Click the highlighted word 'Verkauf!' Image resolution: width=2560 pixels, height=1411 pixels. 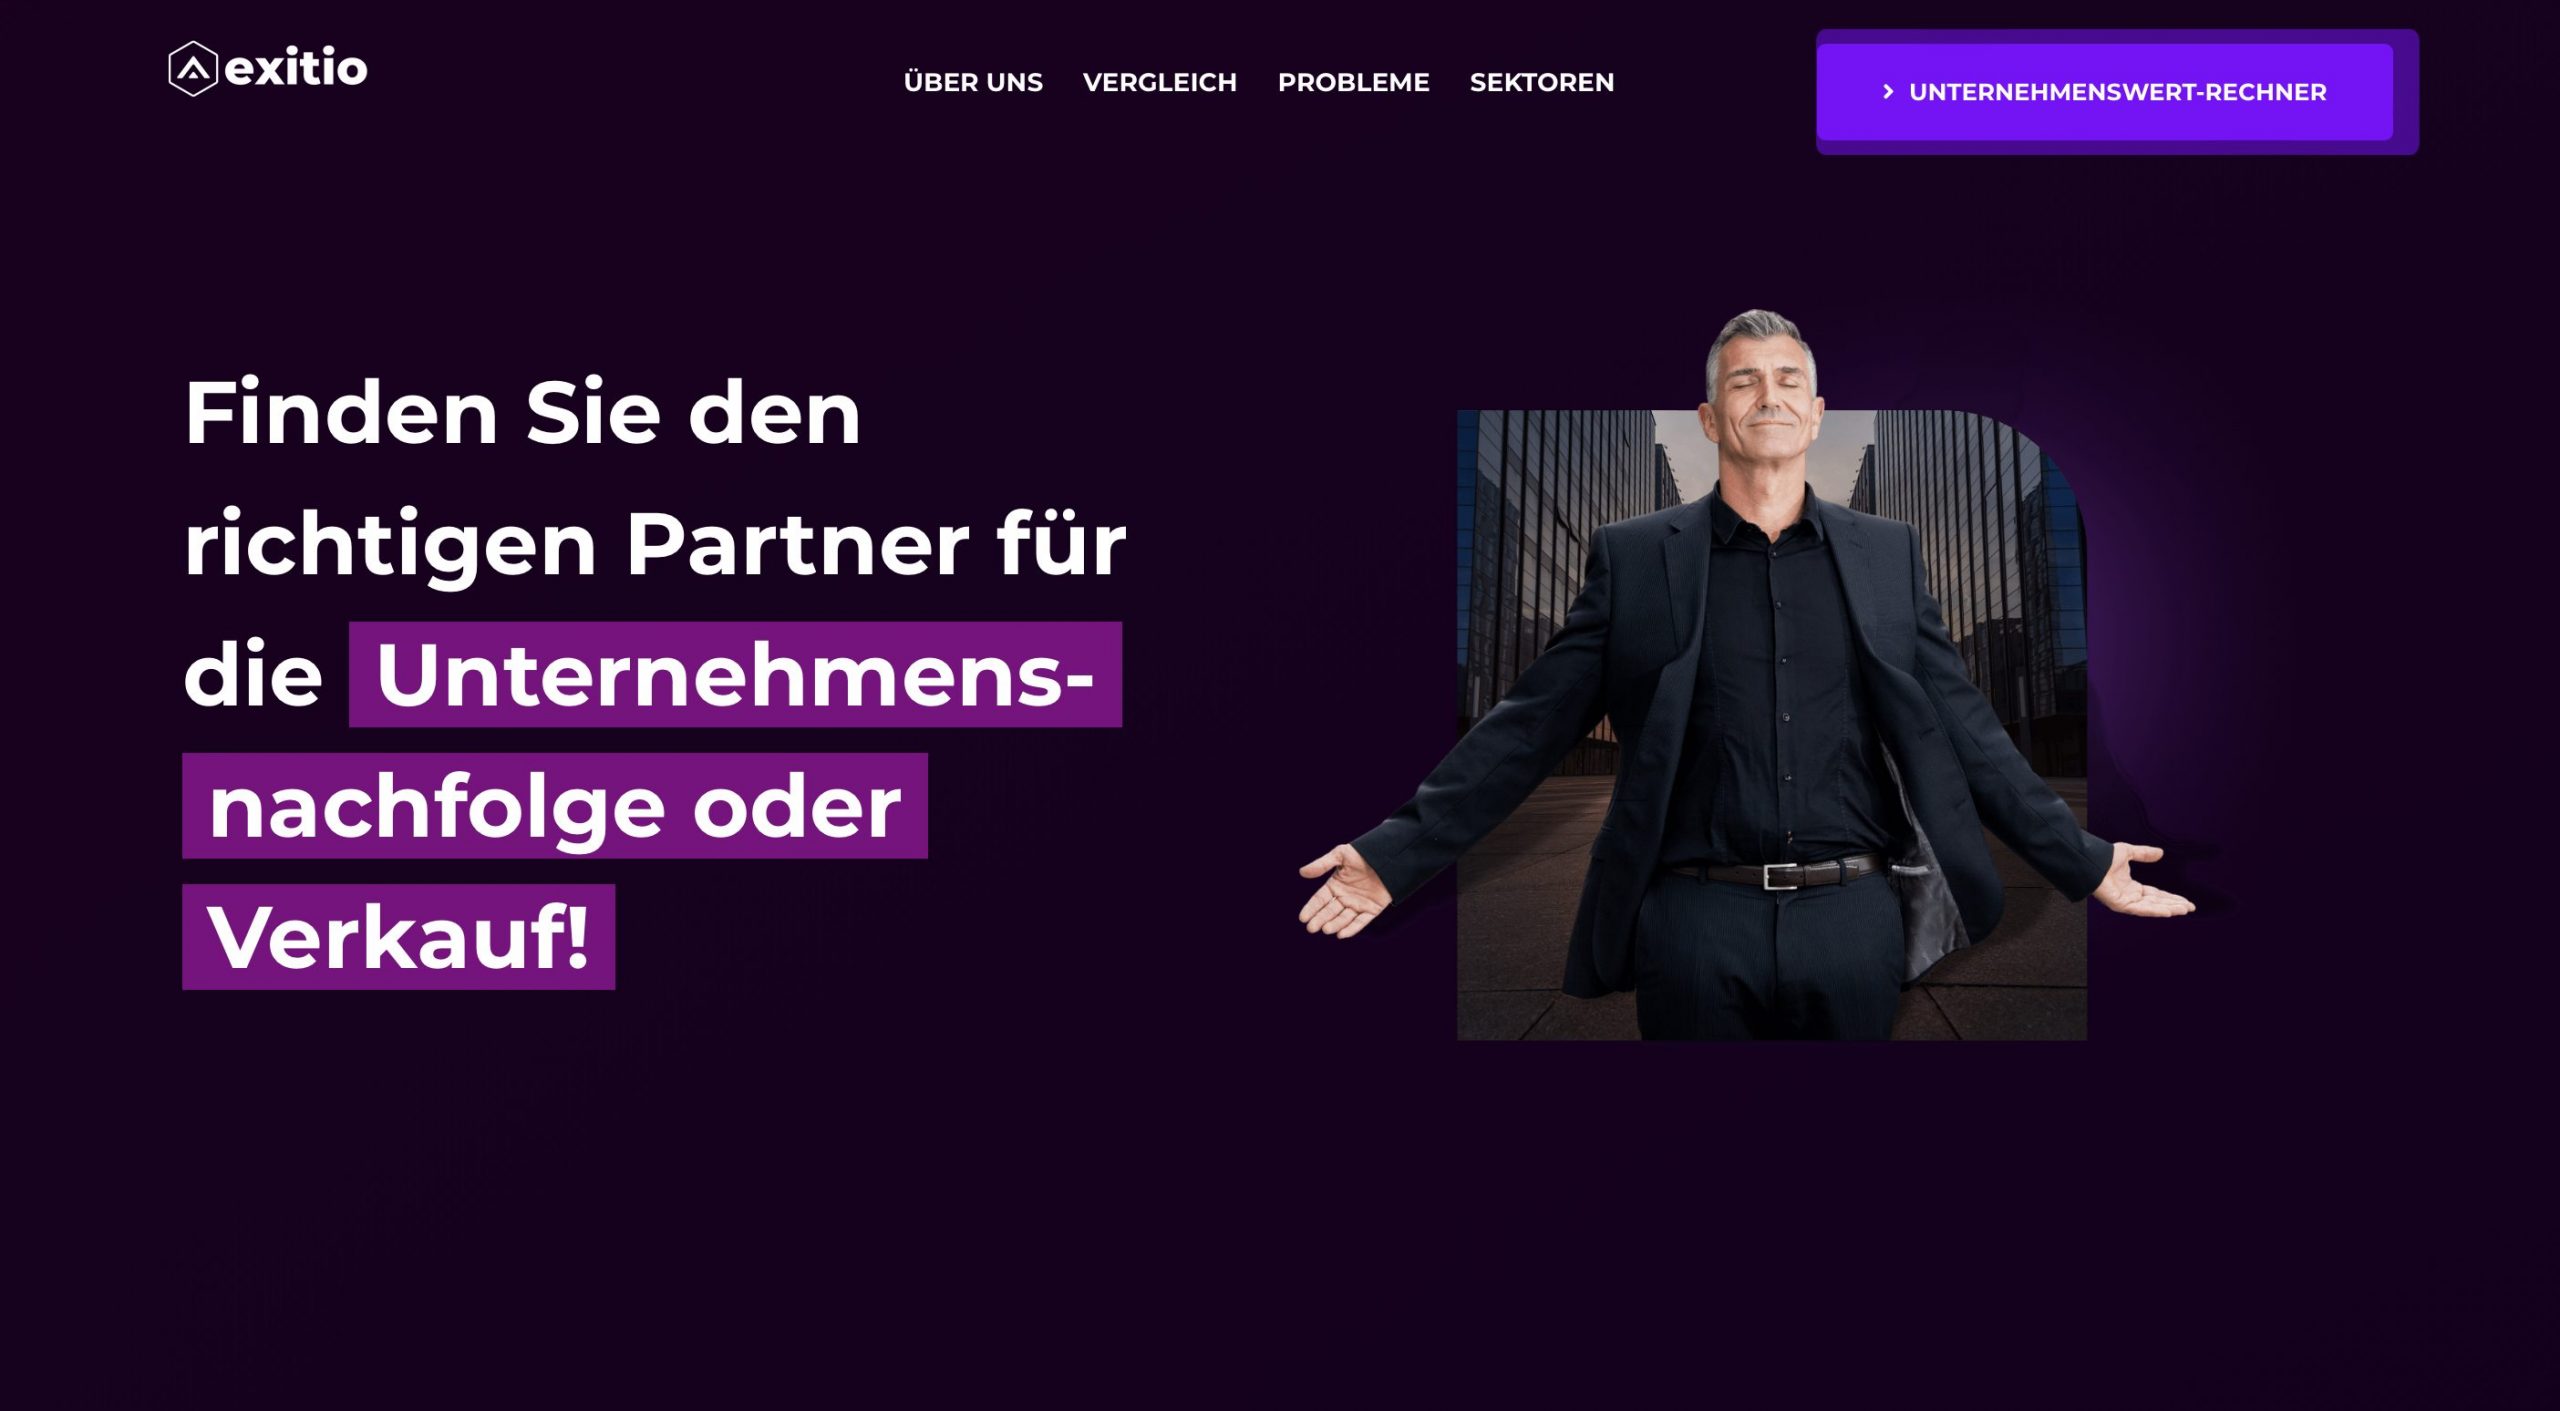tap(398, 937)
